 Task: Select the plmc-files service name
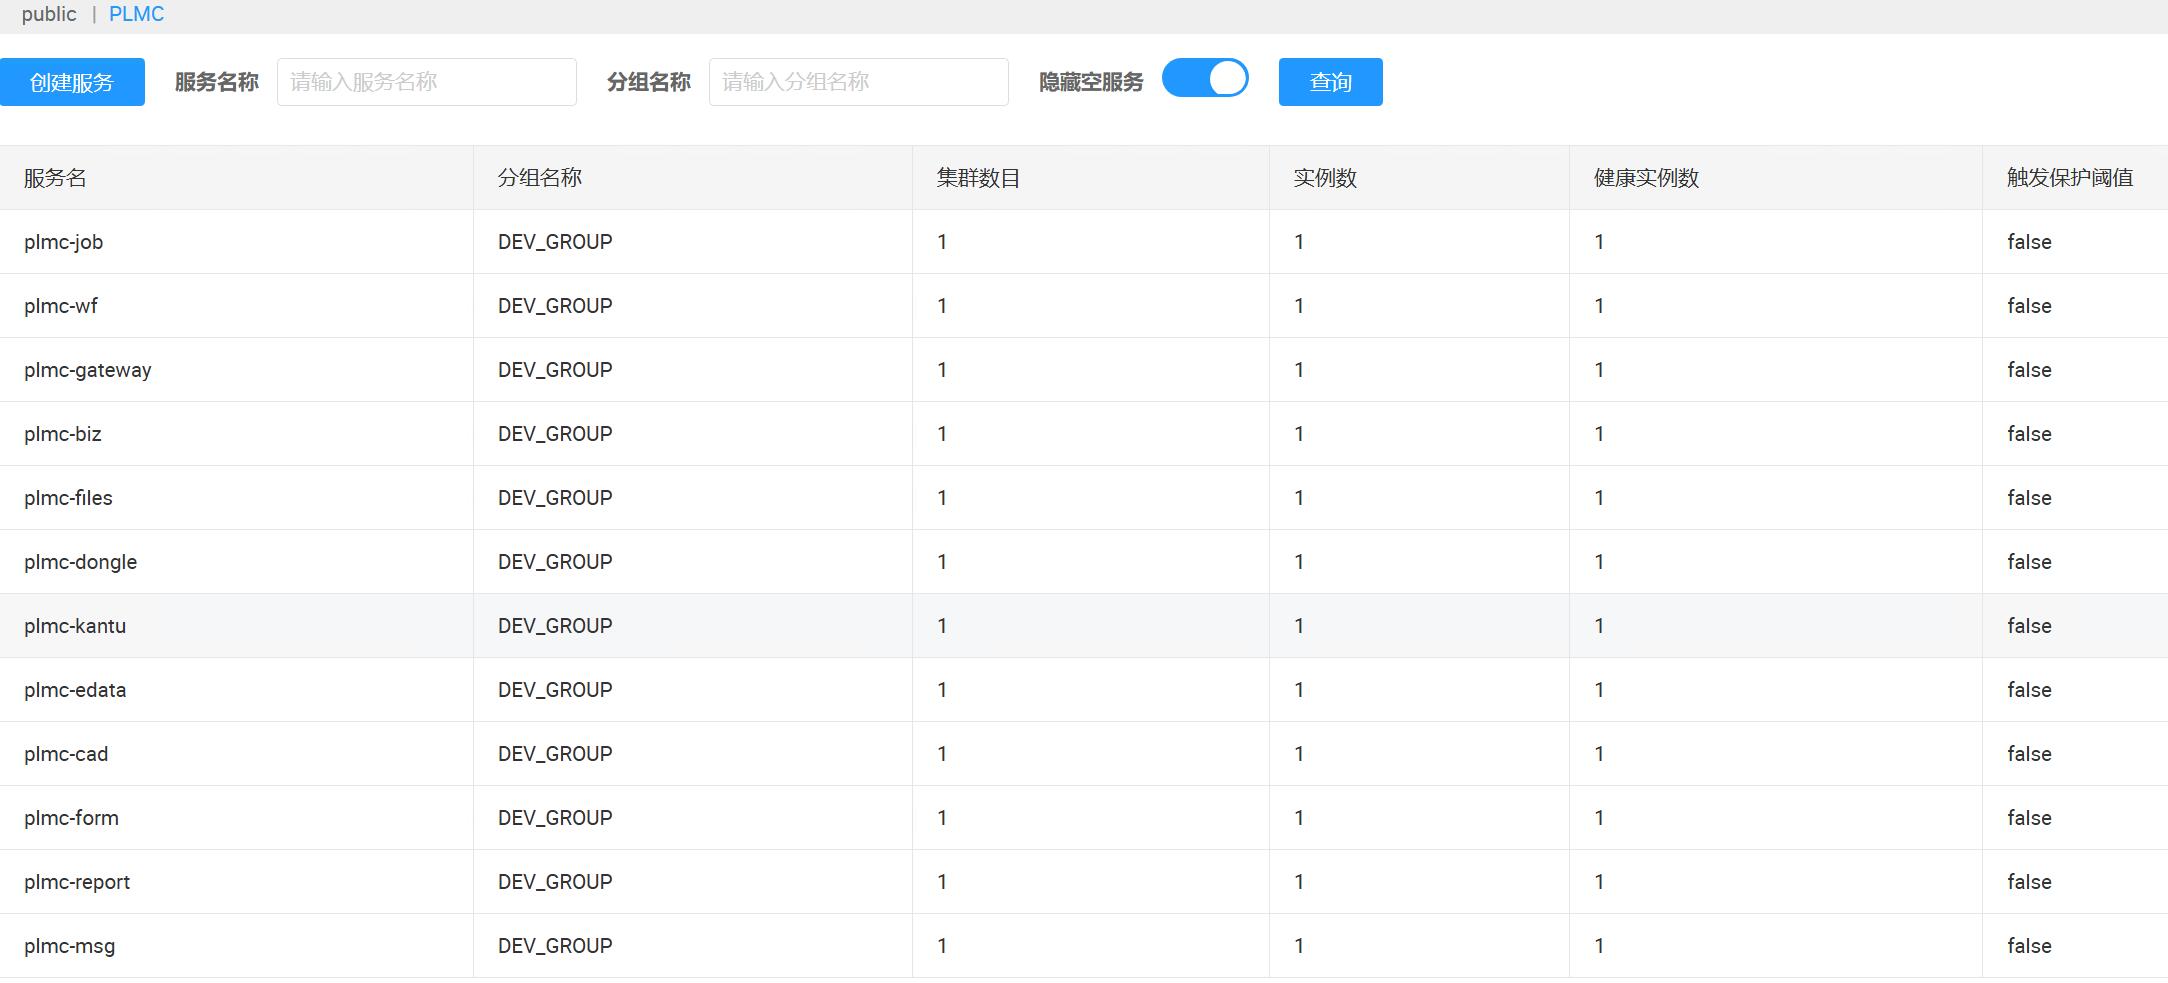tap(68, 498)
